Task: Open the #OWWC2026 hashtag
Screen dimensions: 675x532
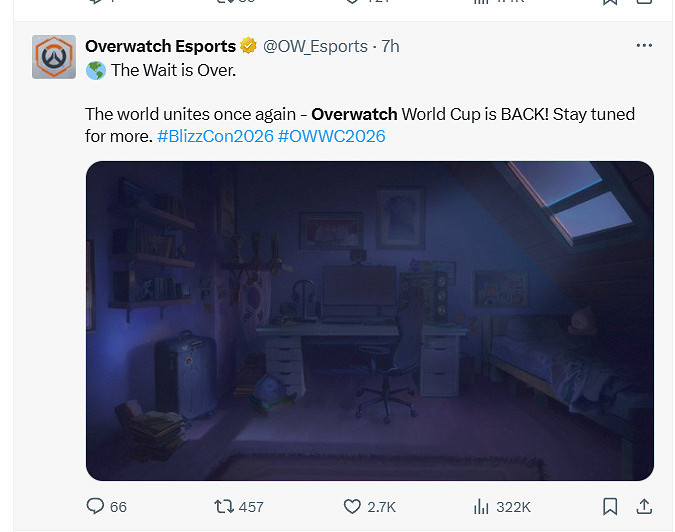Action: pos(331,136)
